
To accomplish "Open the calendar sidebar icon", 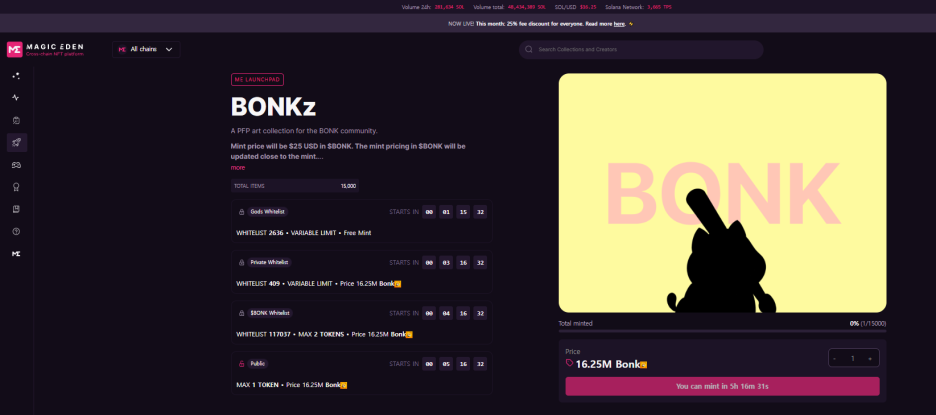I will point(17,120).
